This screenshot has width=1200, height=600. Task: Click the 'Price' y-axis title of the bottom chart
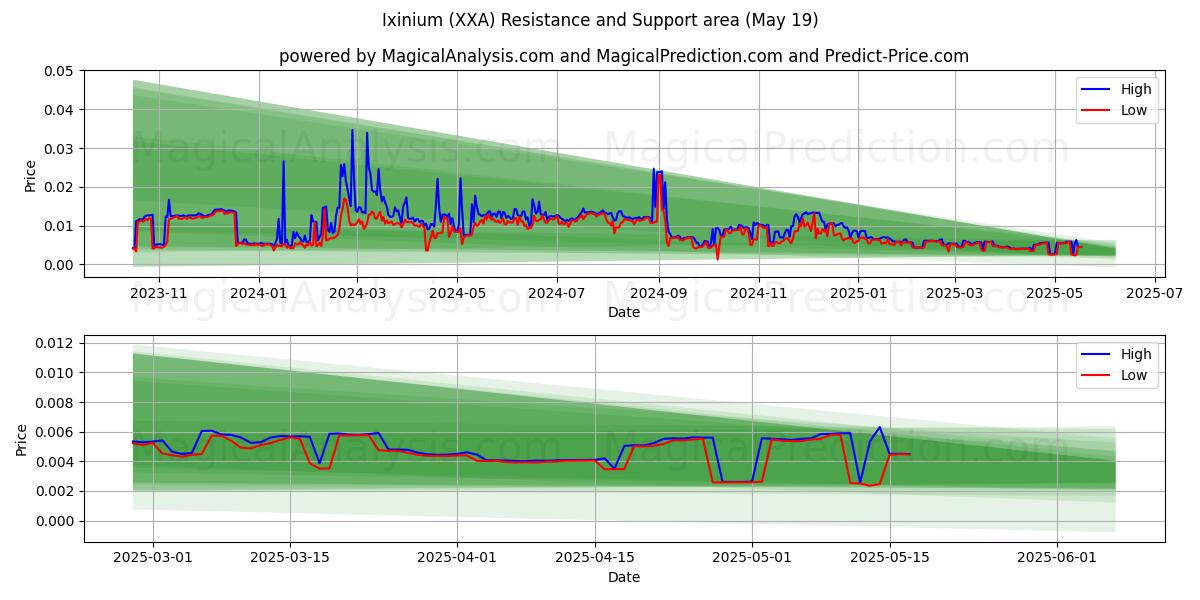22,440
